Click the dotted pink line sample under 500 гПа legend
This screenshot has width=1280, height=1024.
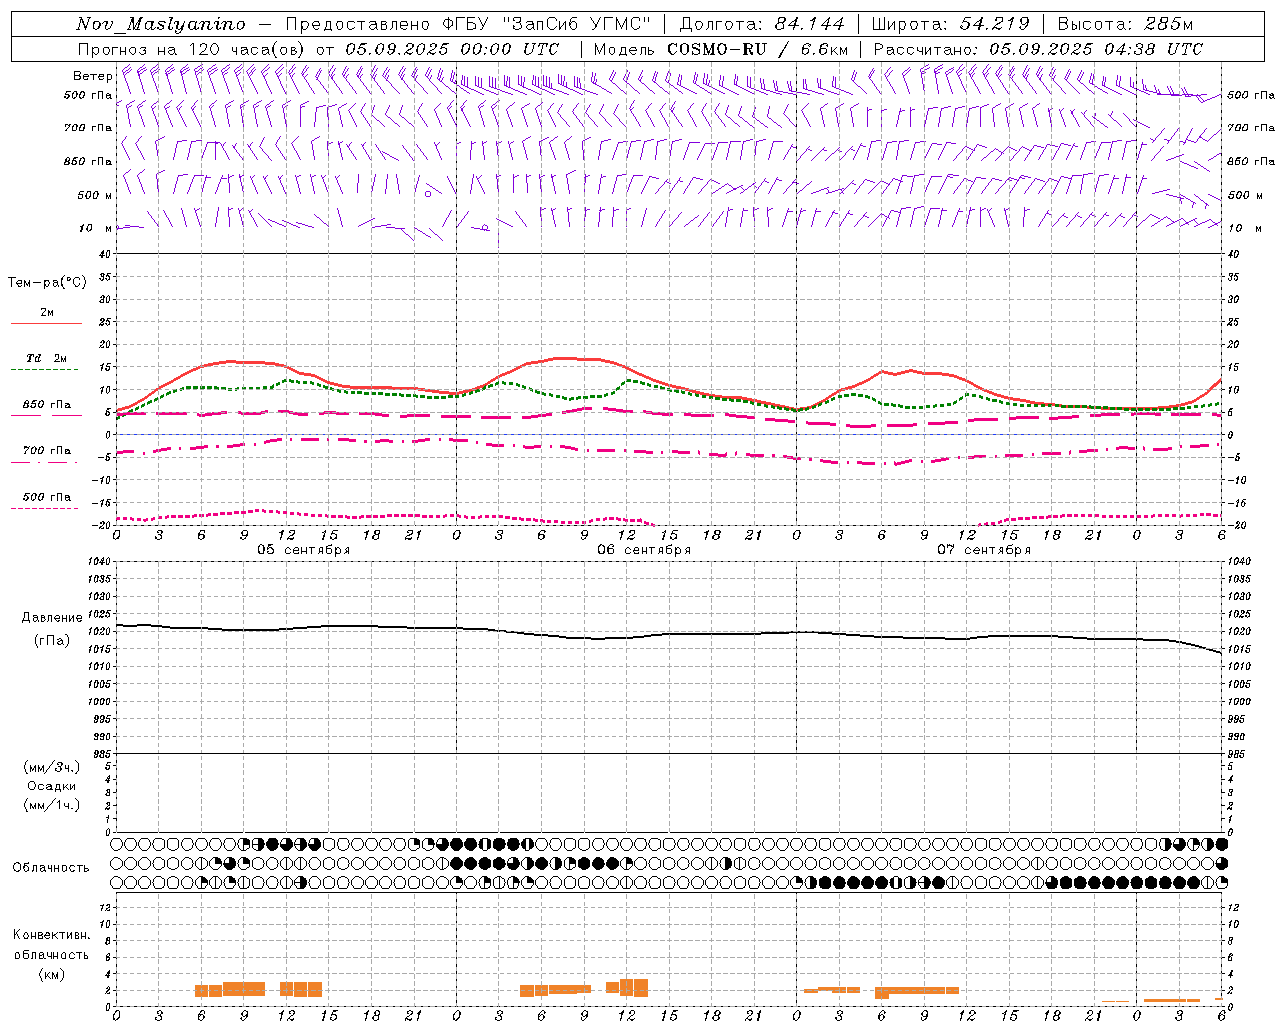click(44, 508)
